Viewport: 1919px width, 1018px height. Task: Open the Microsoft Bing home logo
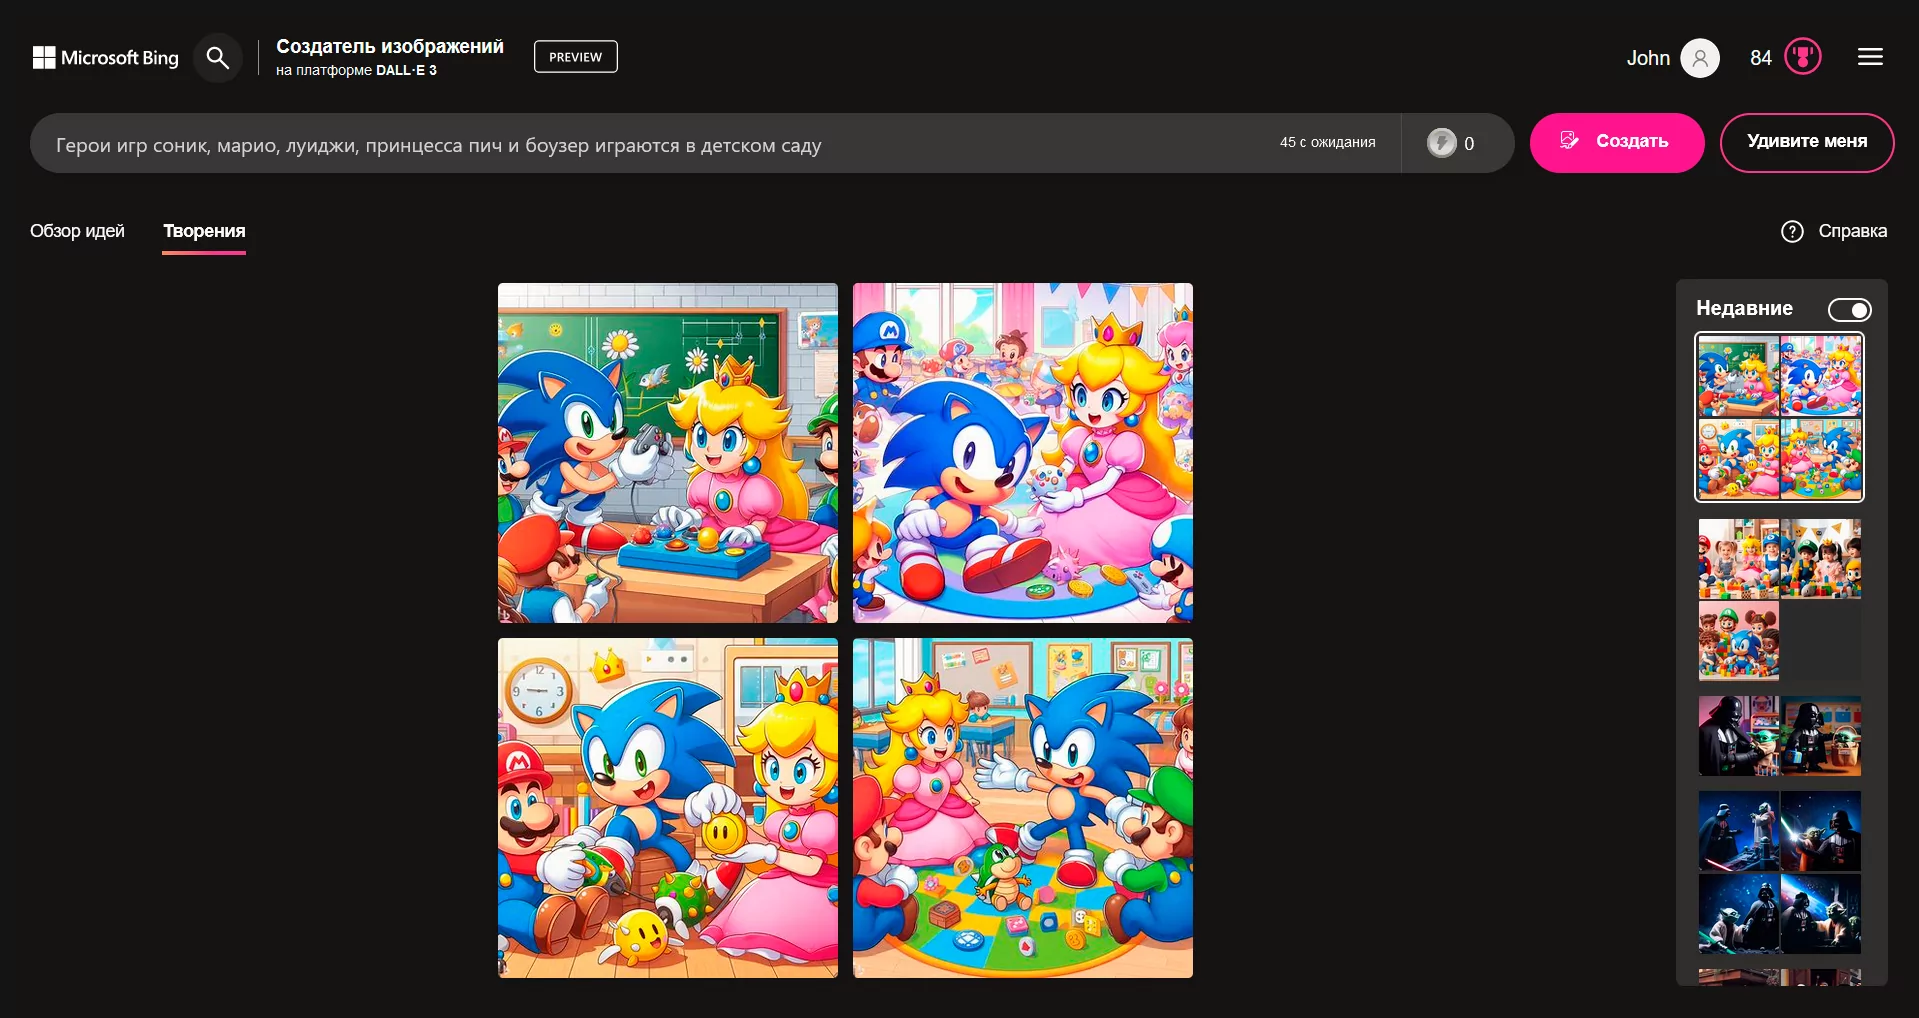coord(106,58)
